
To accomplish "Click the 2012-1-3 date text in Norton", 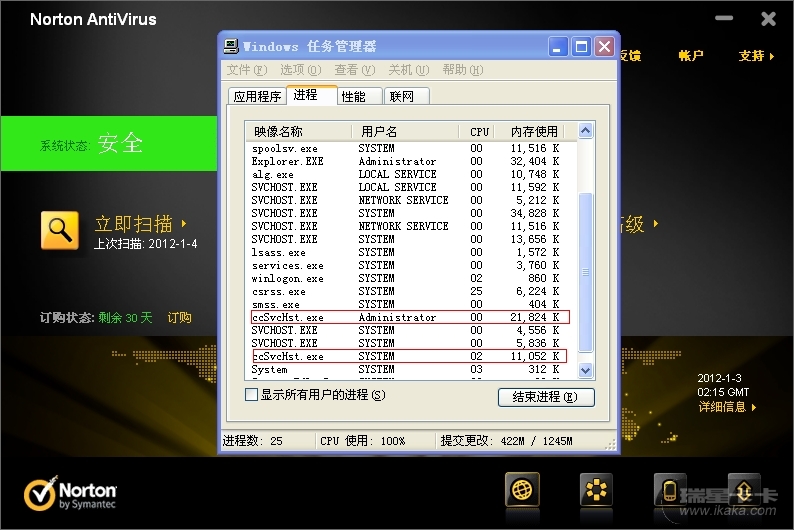I will [719, 378].
